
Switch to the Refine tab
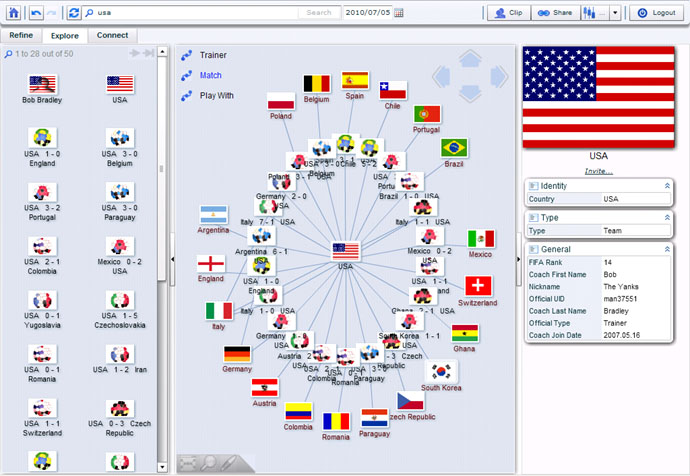click(x=21, y=35)
